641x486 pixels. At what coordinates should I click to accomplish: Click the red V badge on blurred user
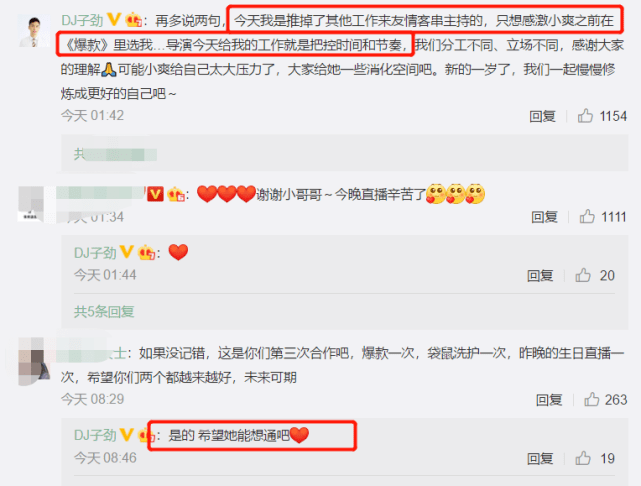[155, 194]
